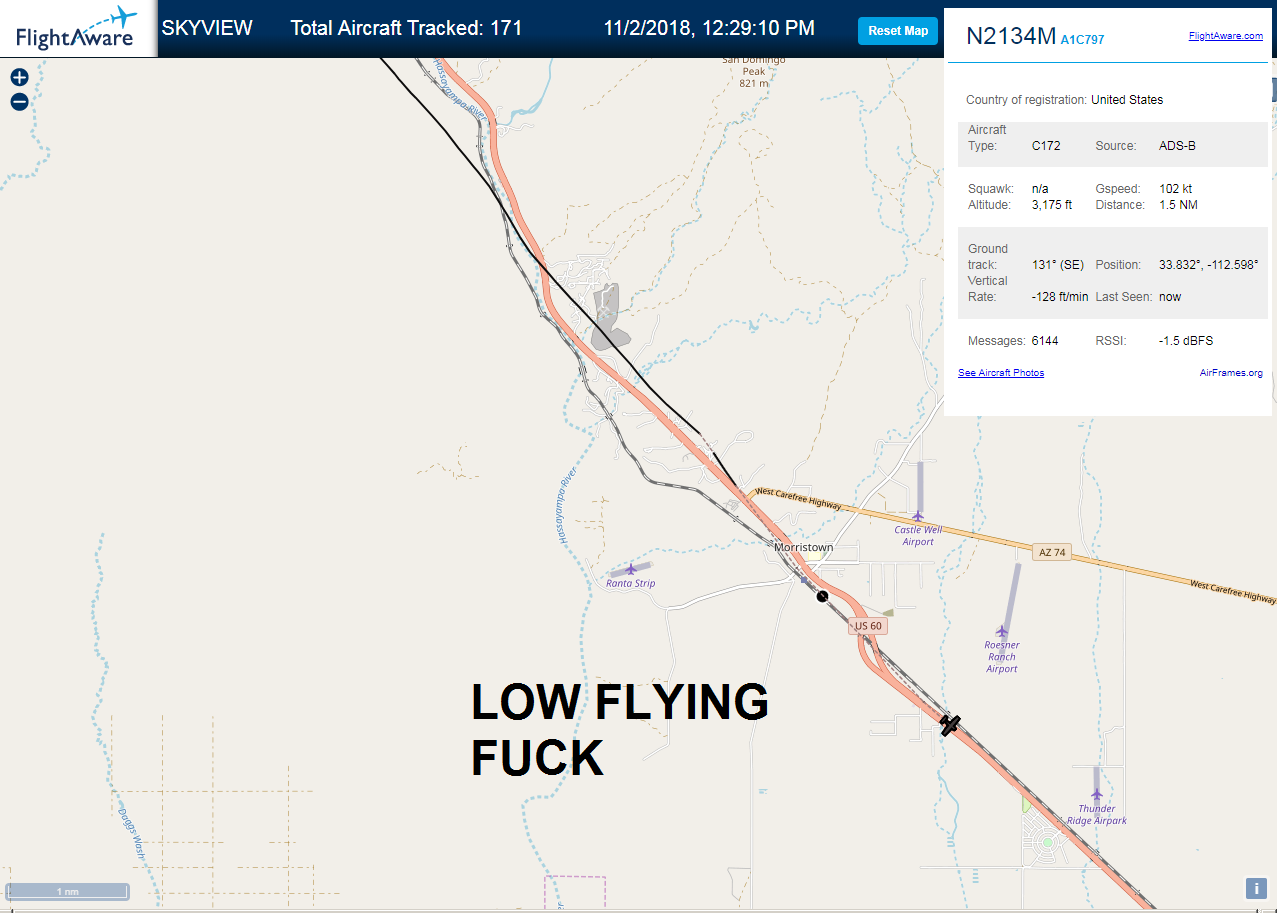The image size is (1277, 913).
Task: Click the N2134M aircraft registration title
Action: [x=1011, y=37]
